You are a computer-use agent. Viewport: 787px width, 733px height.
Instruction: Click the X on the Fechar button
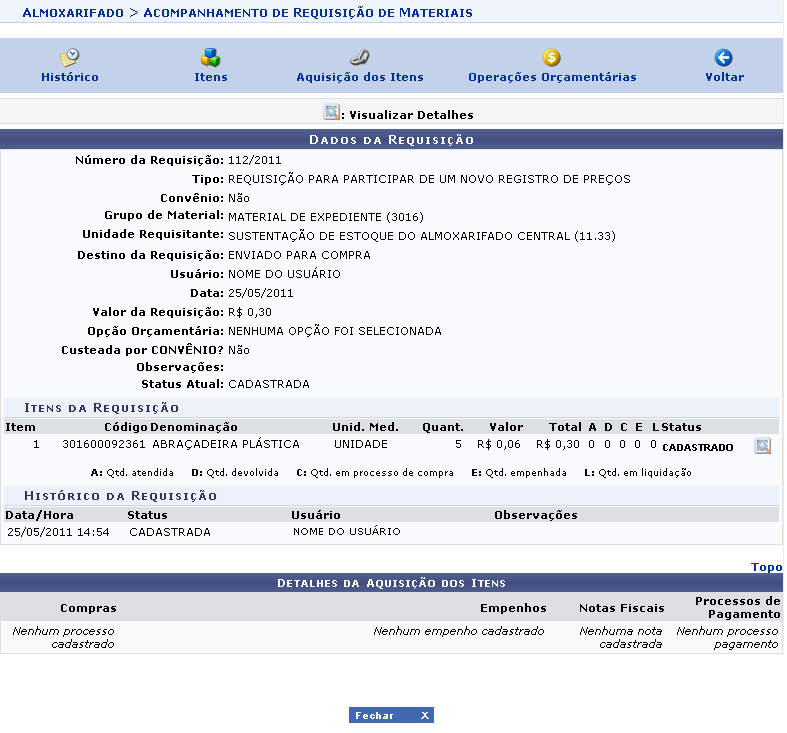pyautogui.click(x=425, y=715)
